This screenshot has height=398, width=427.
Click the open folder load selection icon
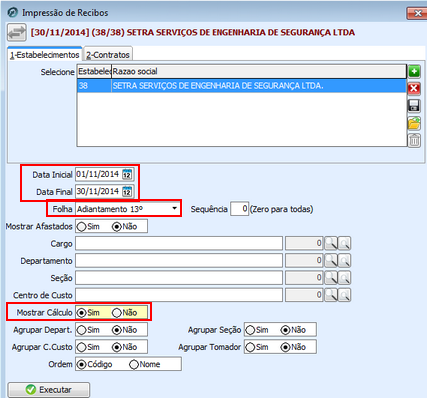click(x=414, y=123)
